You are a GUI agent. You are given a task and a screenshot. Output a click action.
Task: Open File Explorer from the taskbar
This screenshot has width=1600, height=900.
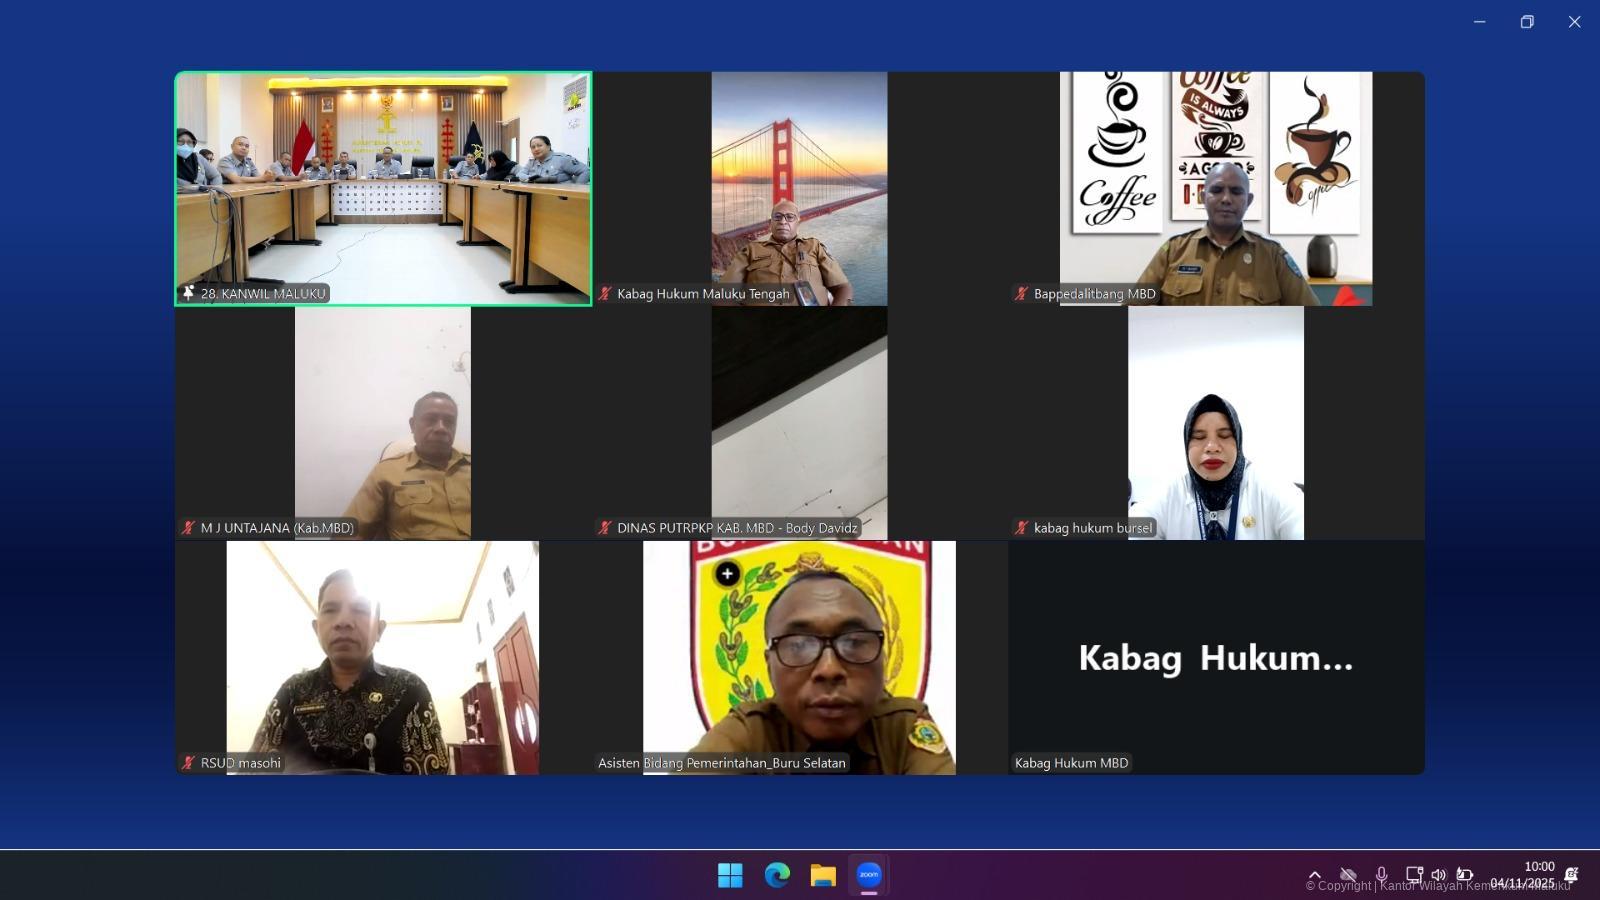[x=823, y=875]
